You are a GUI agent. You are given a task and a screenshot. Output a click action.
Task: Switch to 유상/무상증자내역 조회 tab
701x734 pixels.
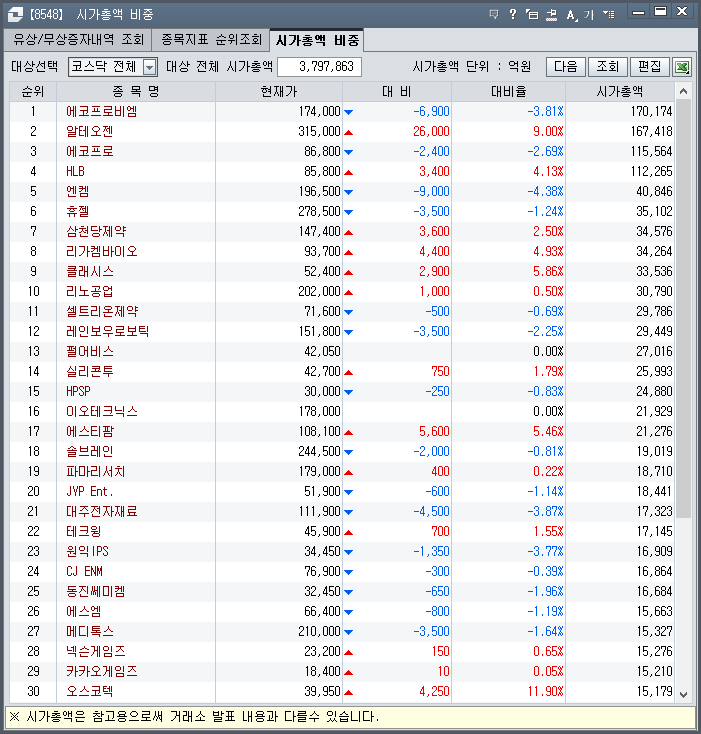point(78,40)
